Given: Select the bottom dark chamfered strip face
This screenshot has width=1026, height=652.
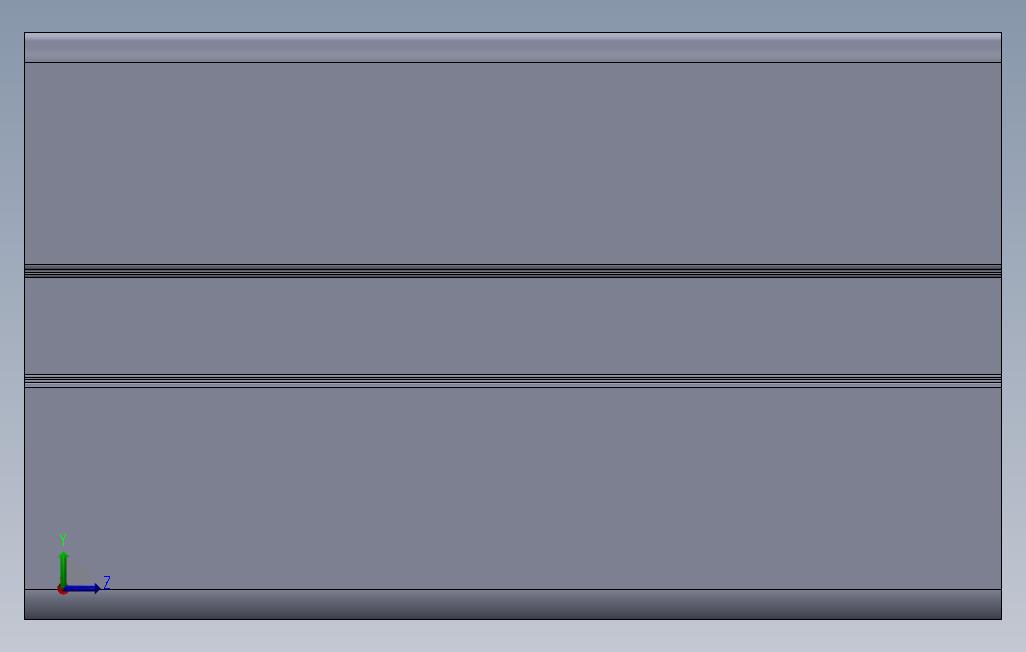Looking at the screenshot, I should tap(513, 604).
